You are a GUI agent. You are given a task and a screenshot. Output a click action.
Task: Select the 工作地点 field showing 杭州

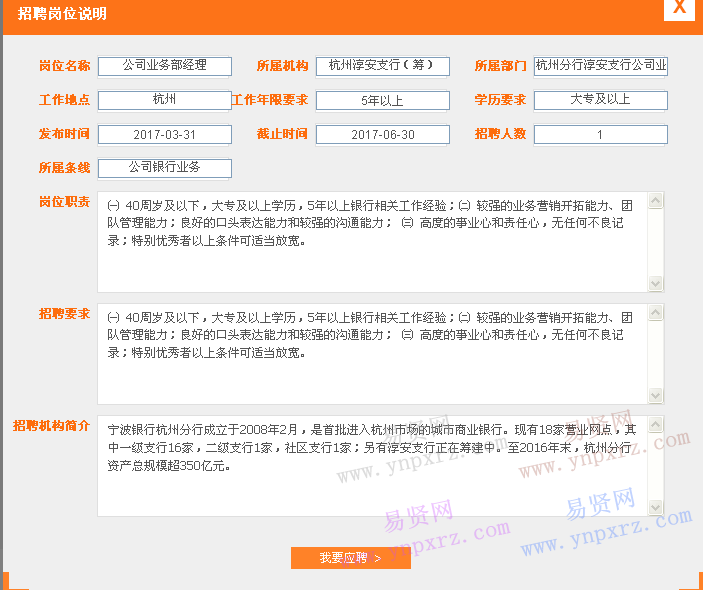coord(165,100)
